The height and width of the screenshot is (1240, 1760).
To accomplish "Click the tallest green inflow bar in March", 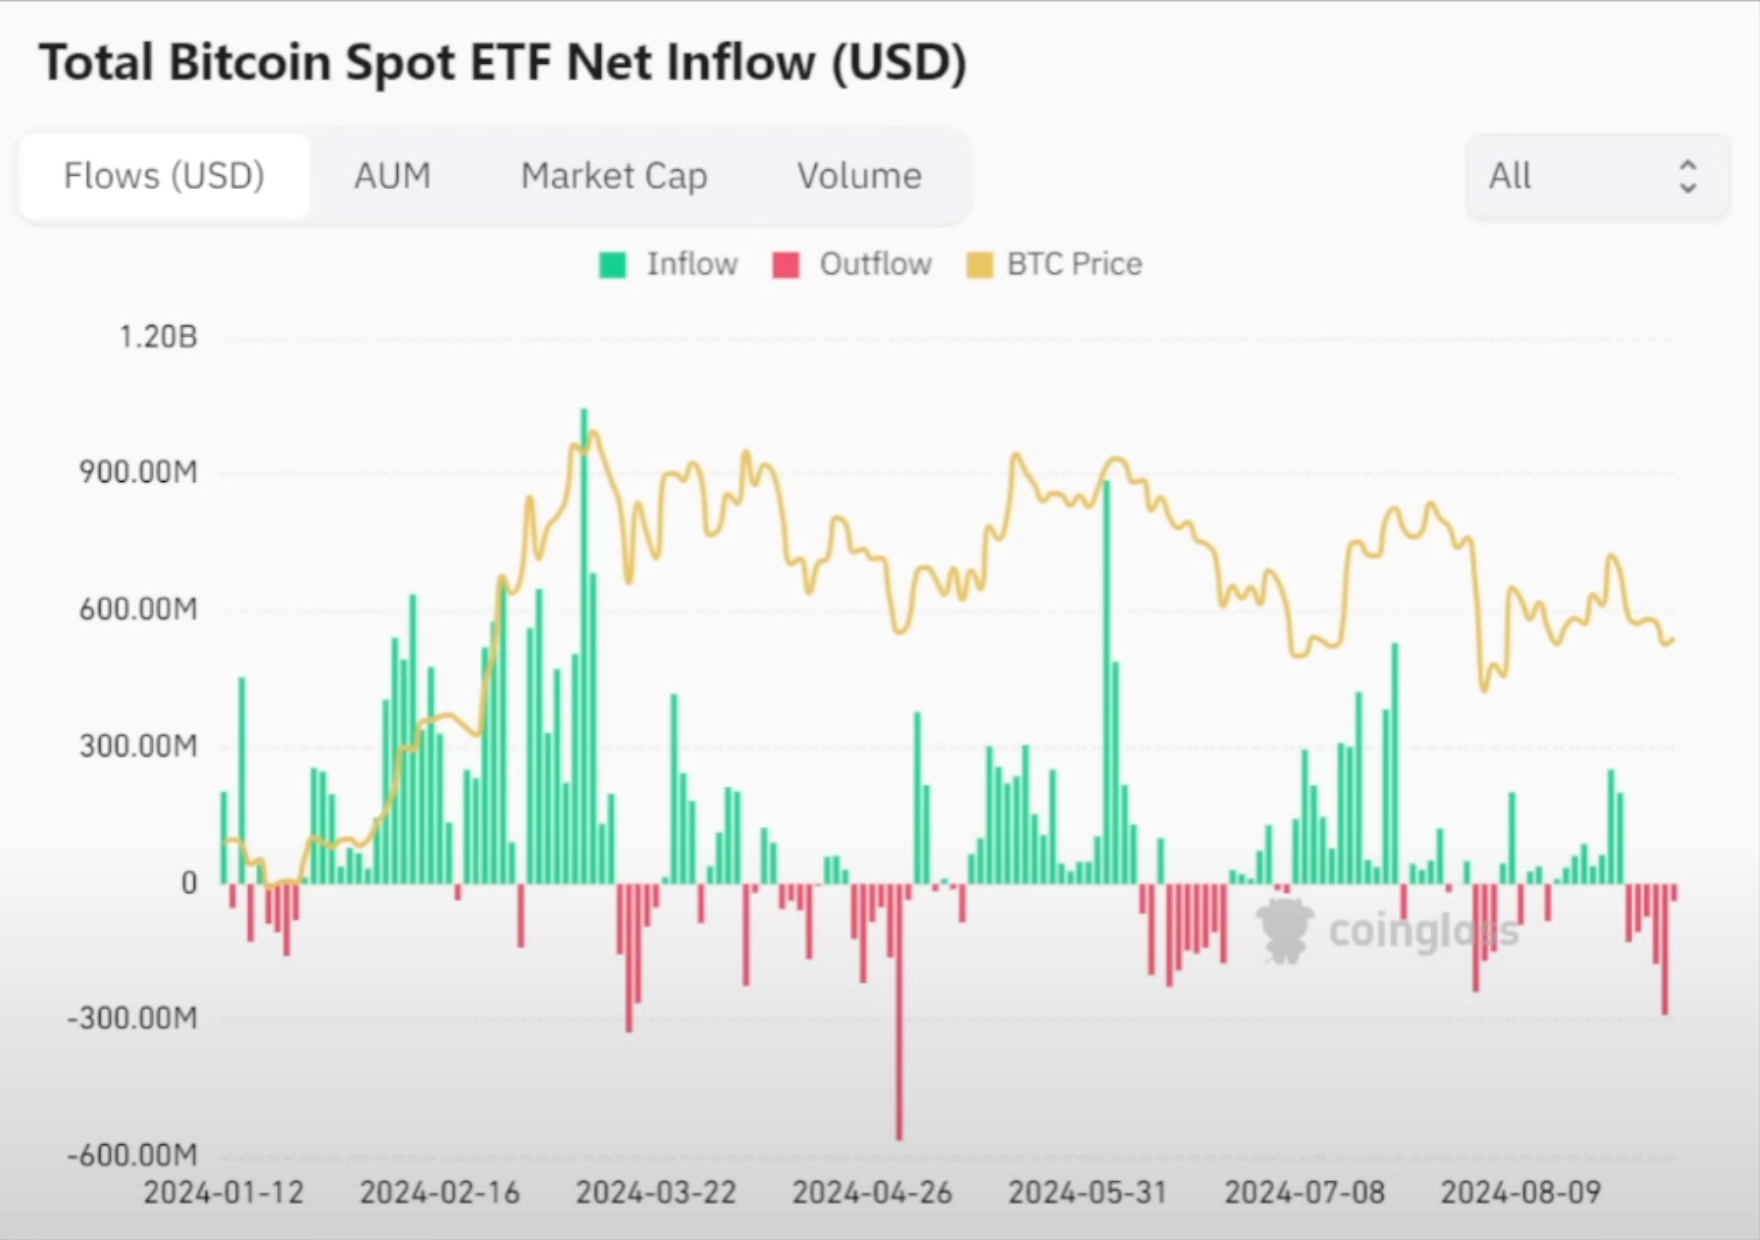I will pyautogui.click(x=584, y=646).
